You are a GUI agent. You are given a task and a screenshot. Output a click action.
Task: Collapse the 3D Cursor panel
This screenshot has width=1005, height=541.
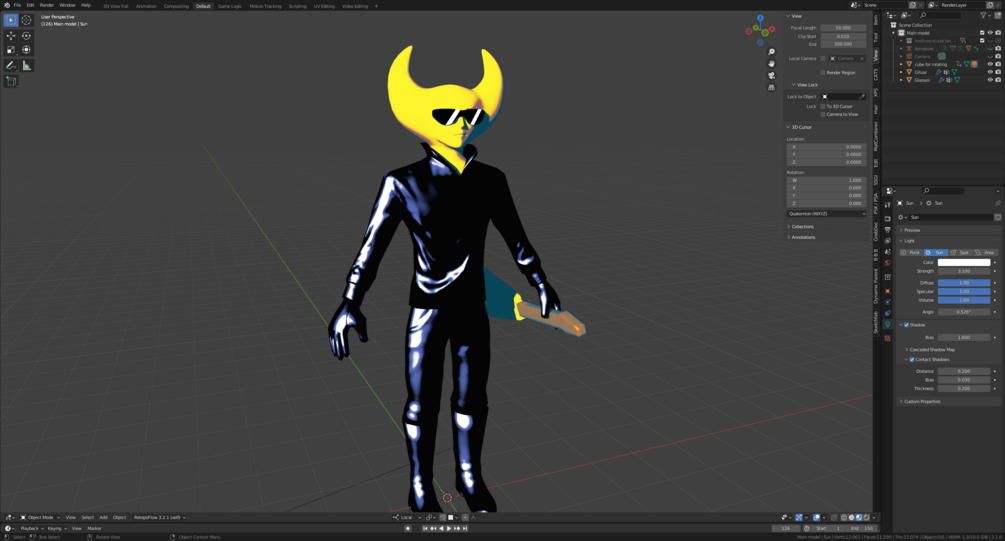[799, 127]
